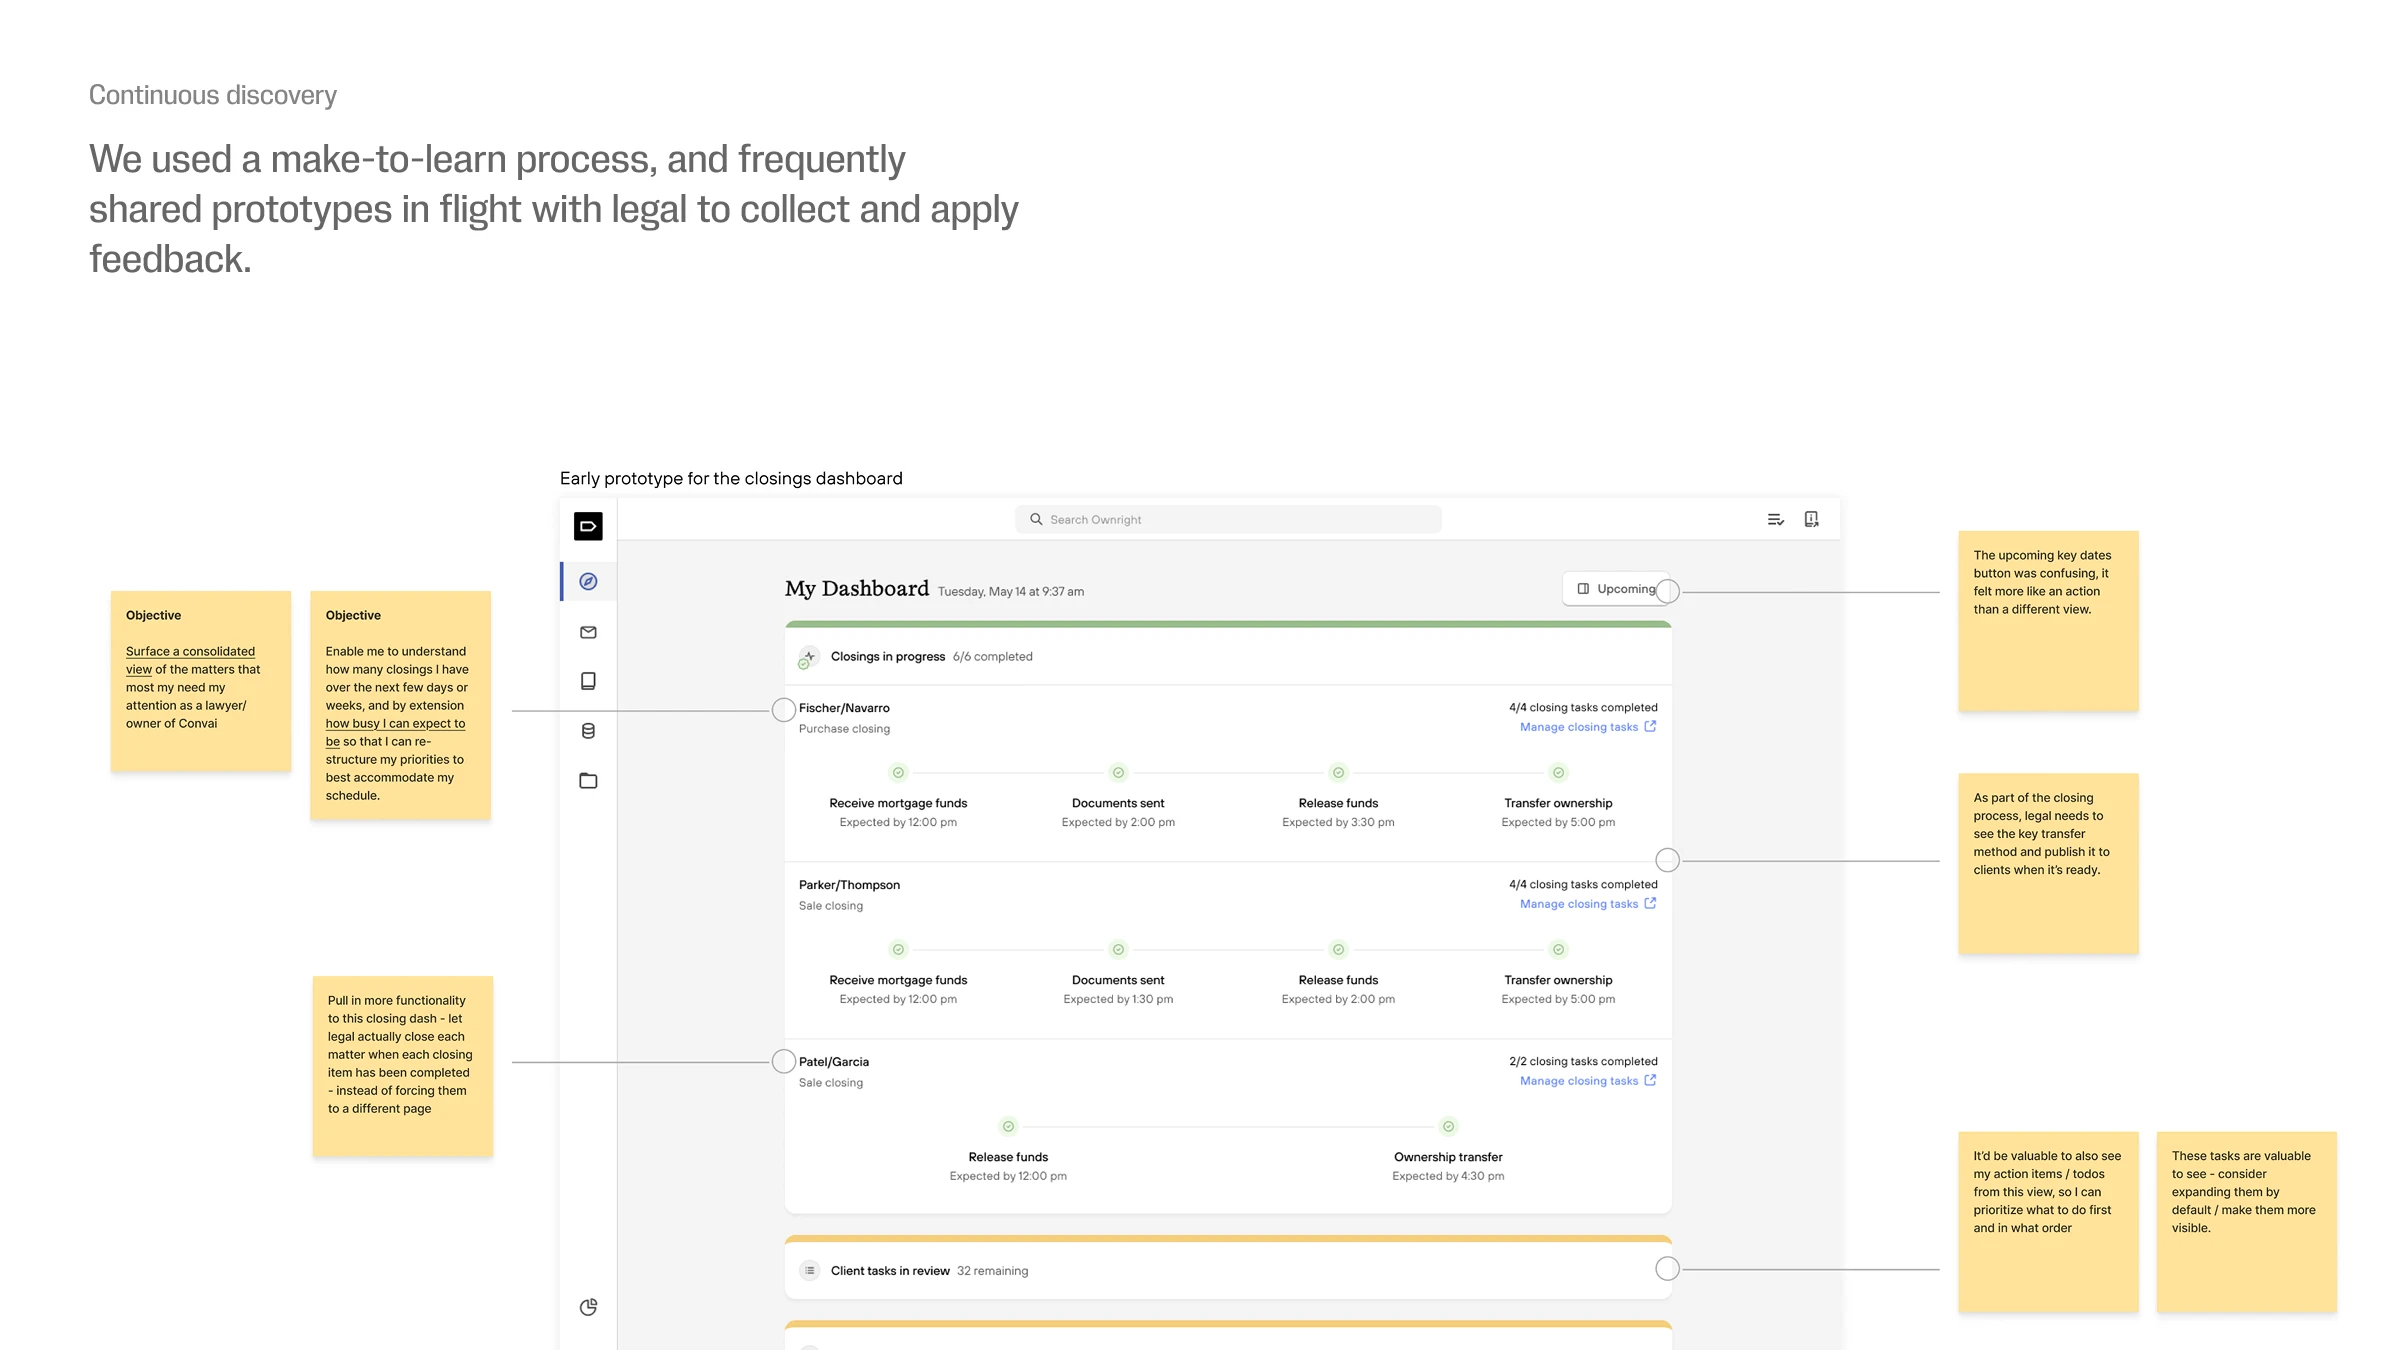Screen dimensions: 2400x1350
Task: Click the Ownright logo at the top of the sidebar
Action: 588,527
